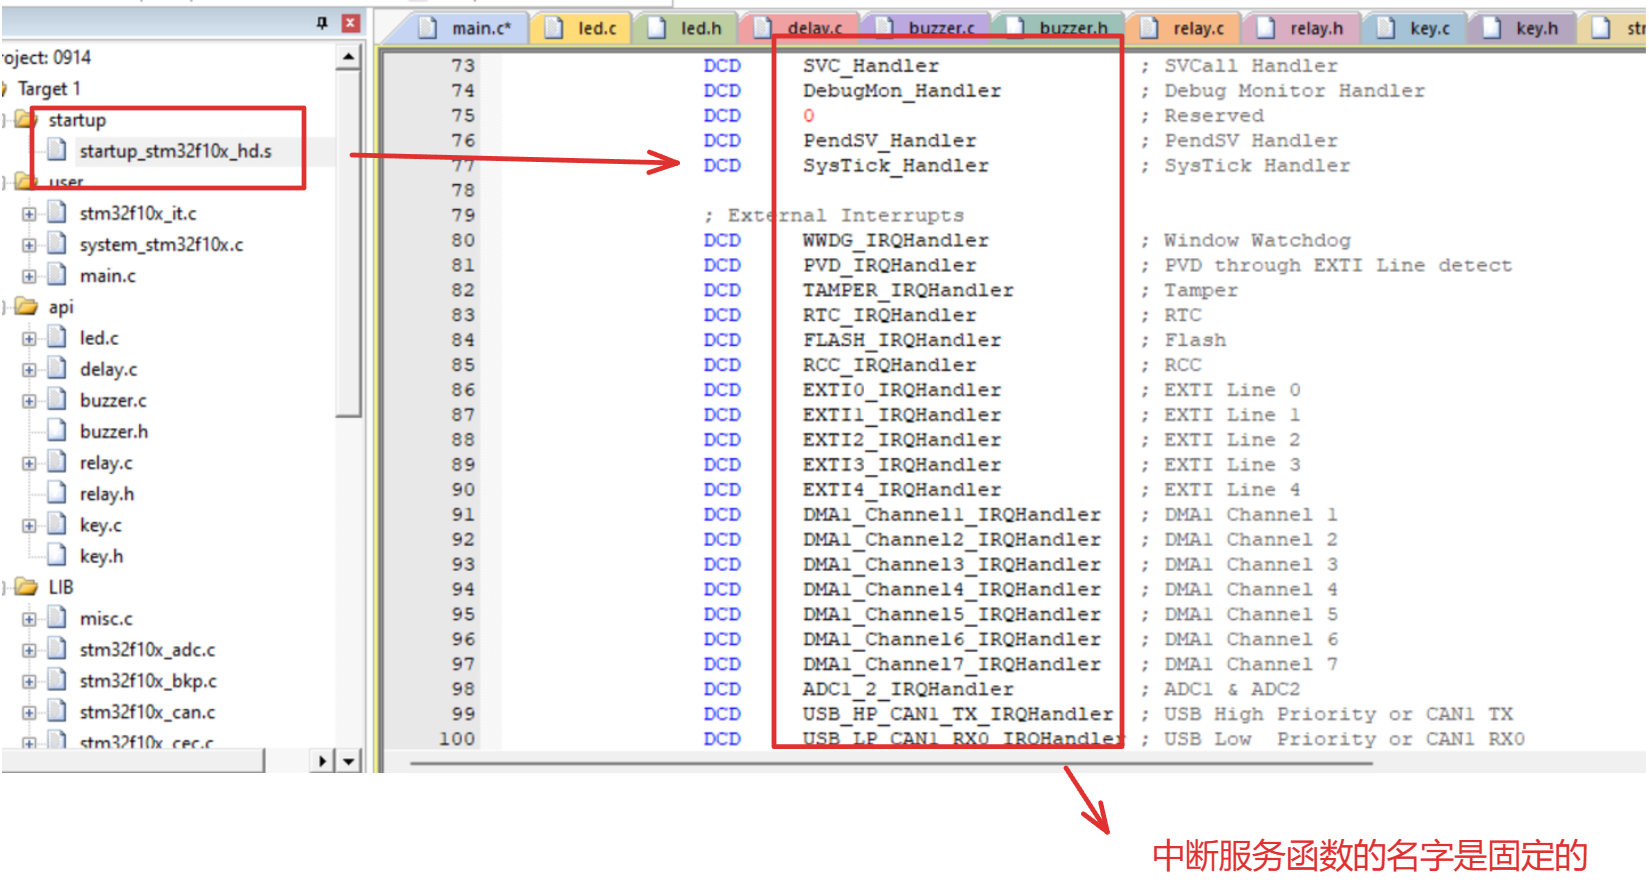Select stm32f10x_it.c in the project tree

pyautogui.click(x=138, y=213)
